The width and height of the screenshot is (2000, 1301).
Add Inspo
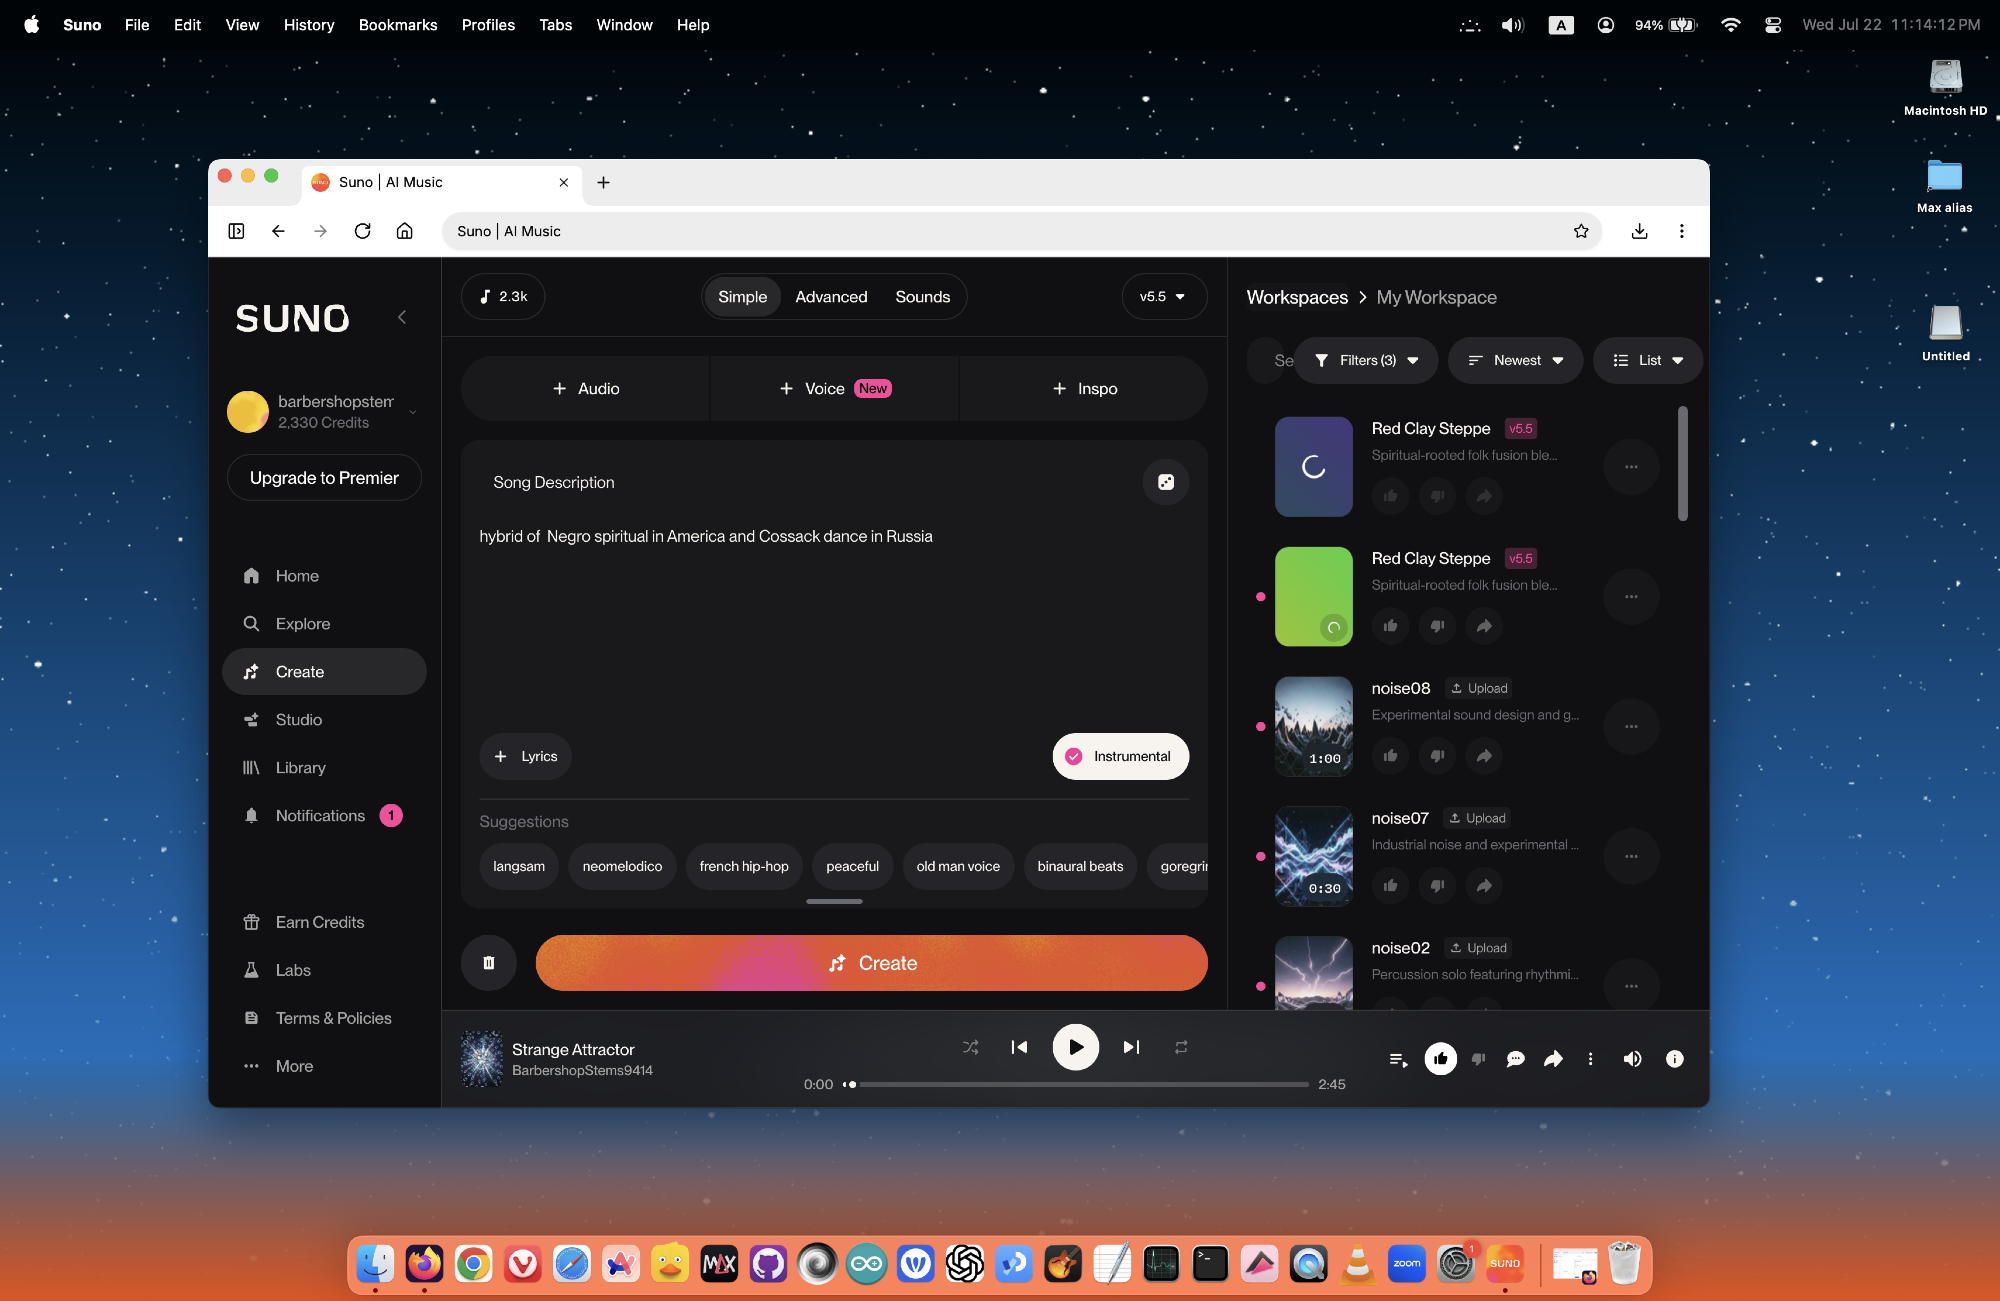[1084, 389]
